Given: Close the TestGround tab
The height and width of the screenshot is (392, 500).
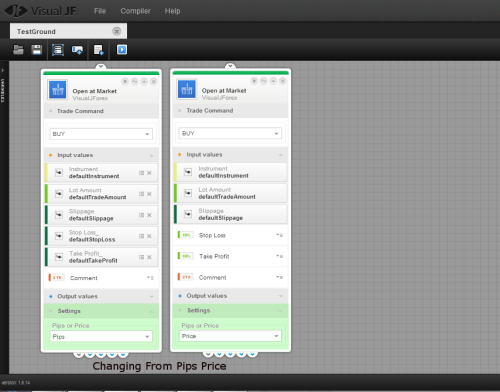Looking at the screenshot, I should click(x=117, y=31).
